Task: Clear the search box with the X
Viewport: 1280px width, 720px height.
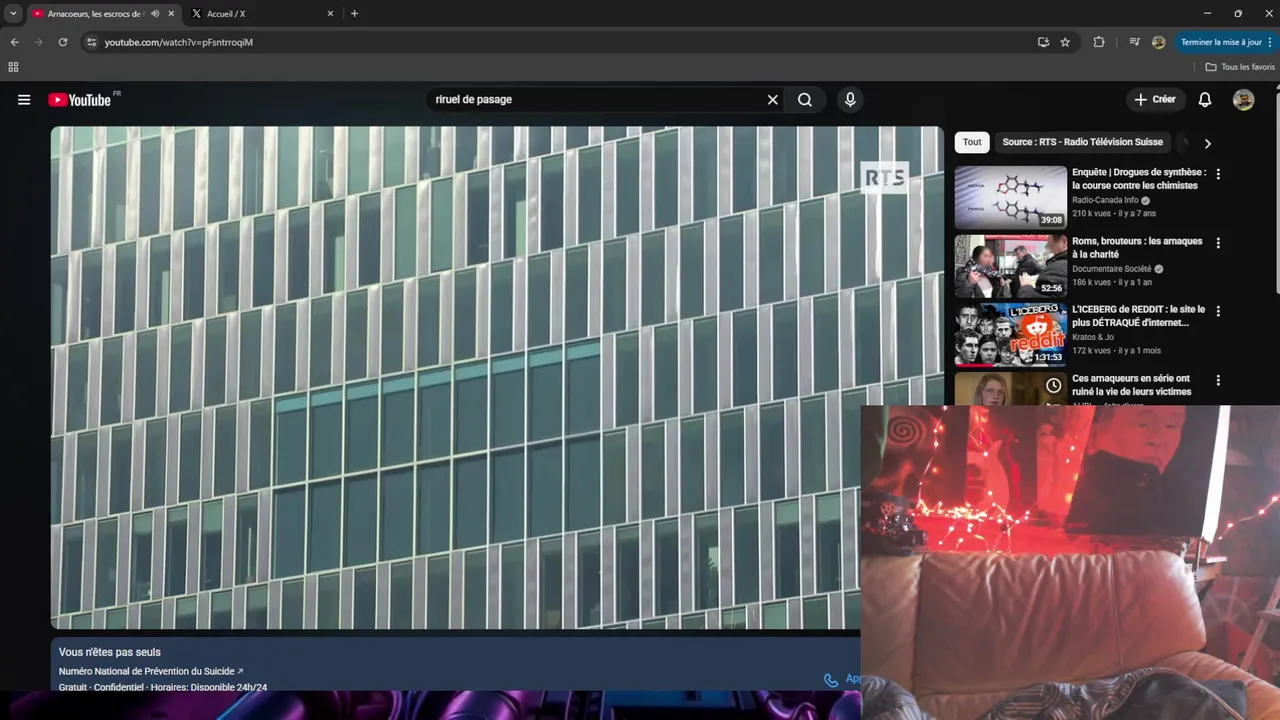Action: coord(772,100)
